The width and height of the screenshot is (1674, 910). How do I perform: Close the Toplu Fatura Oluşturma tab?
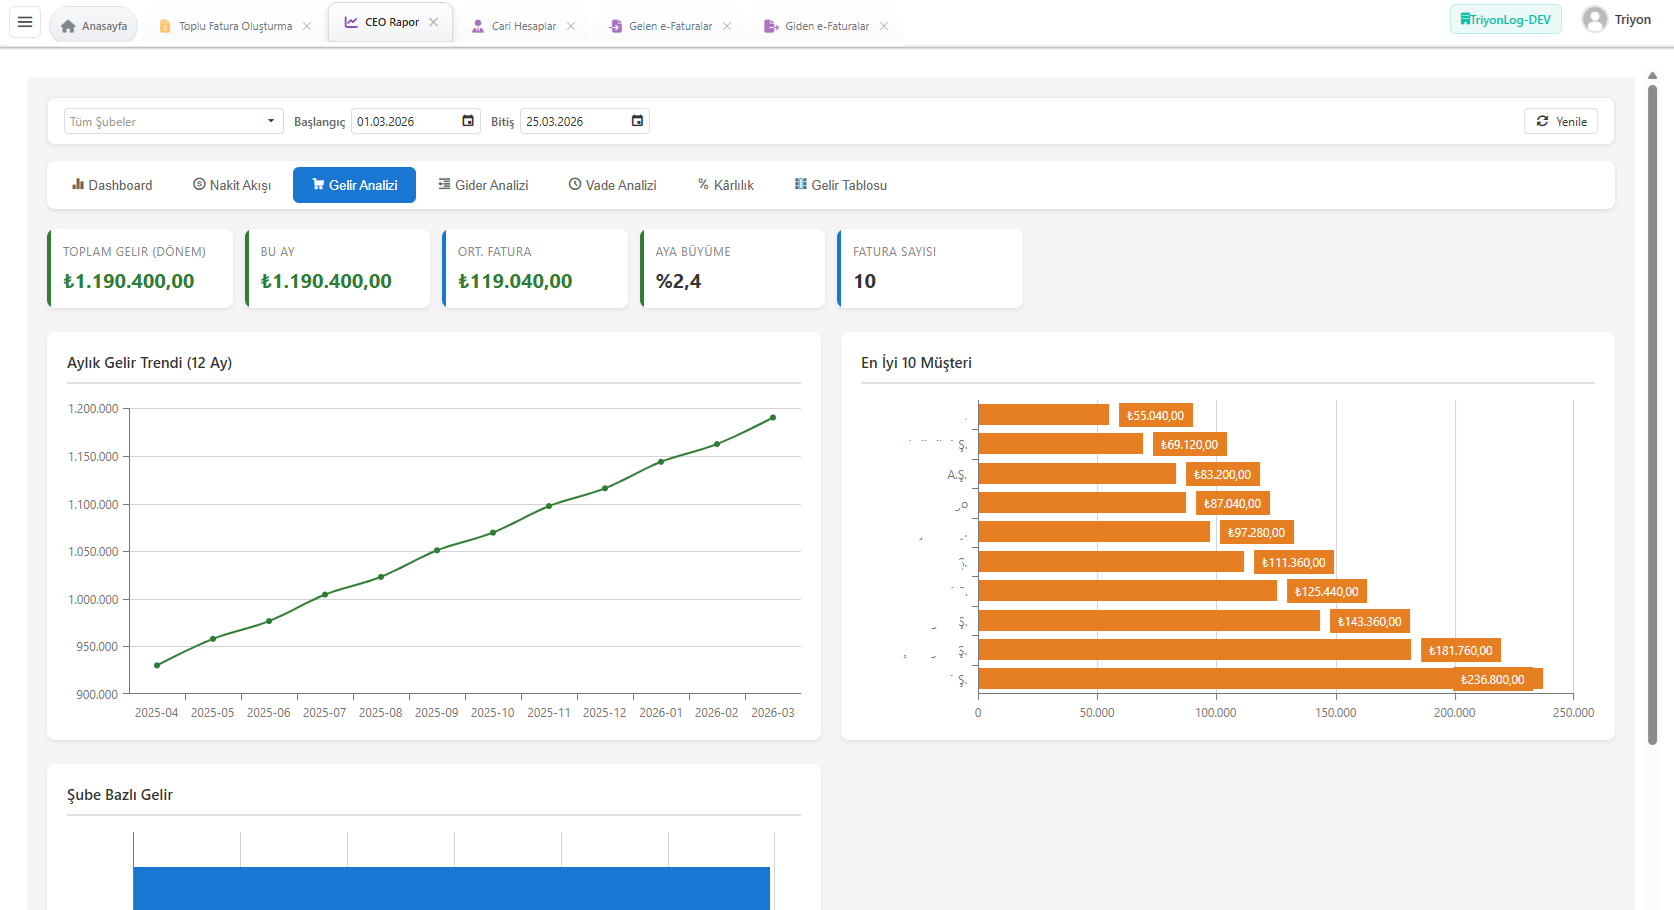(x=307, y=26)
